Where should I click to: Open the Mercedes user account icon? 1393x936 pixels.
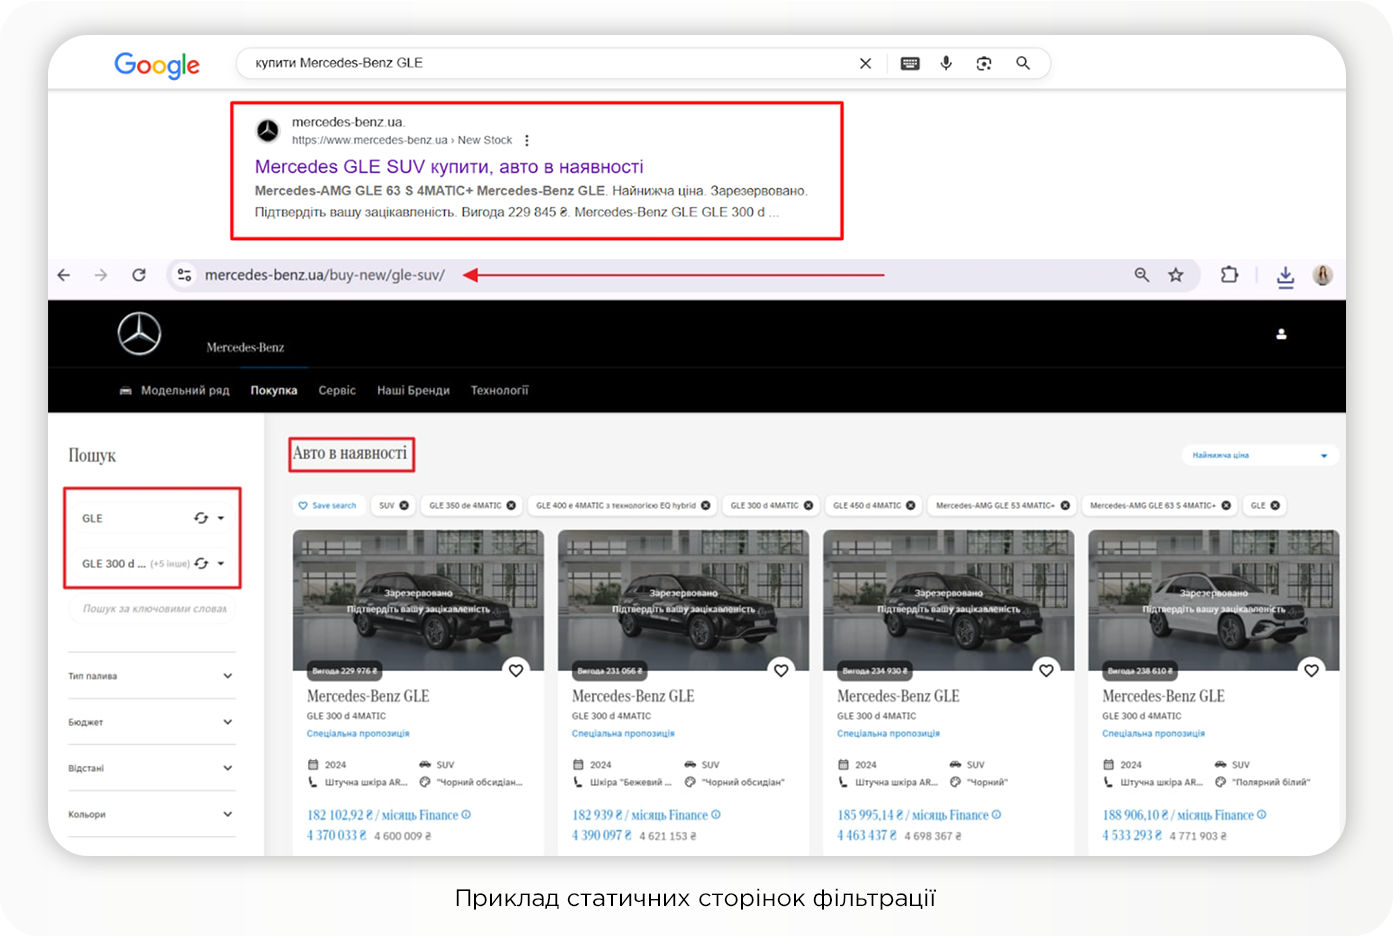(1281, 334)
